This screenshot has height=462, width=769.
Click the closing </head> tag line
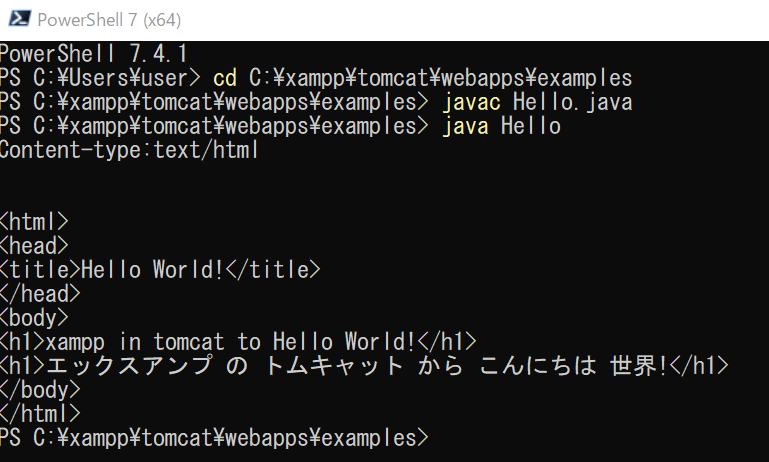point(40,294)
